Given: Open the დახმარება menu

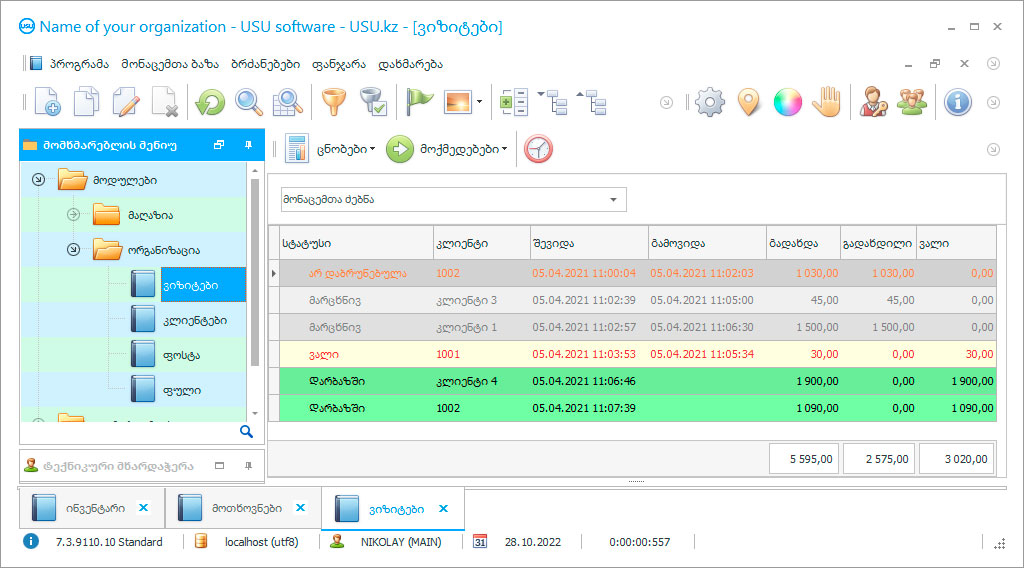Looking at the screenshot, I should point(410,64).
